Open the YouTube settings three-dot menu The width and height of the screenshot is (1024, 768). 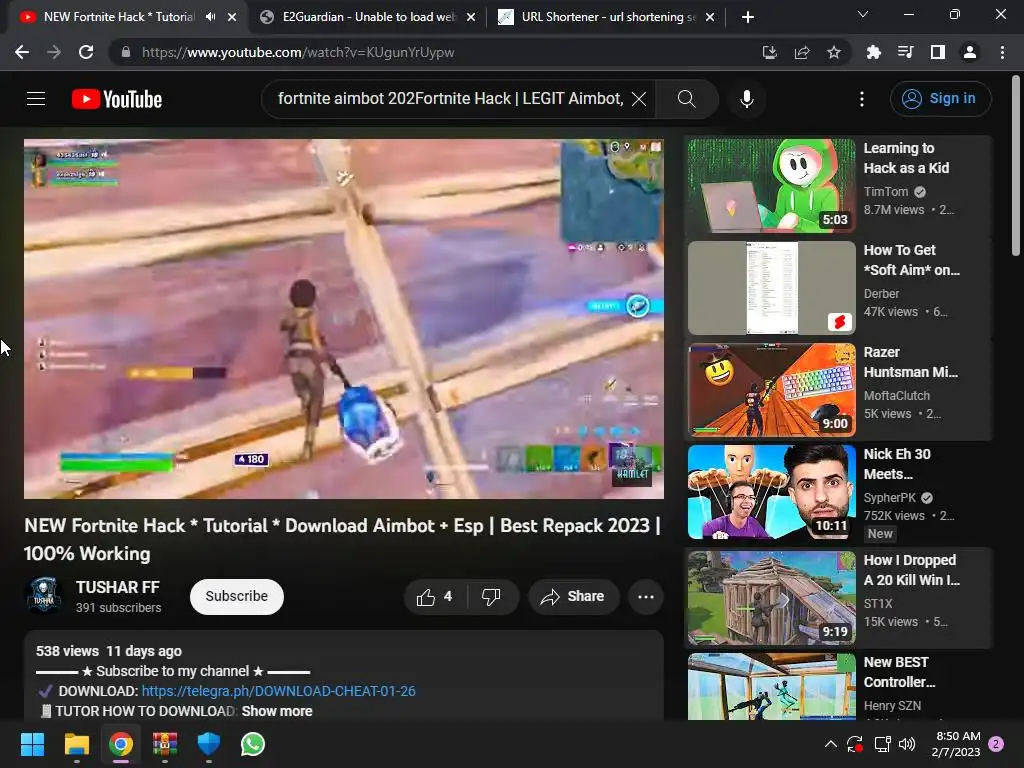[x=861, y=99]
